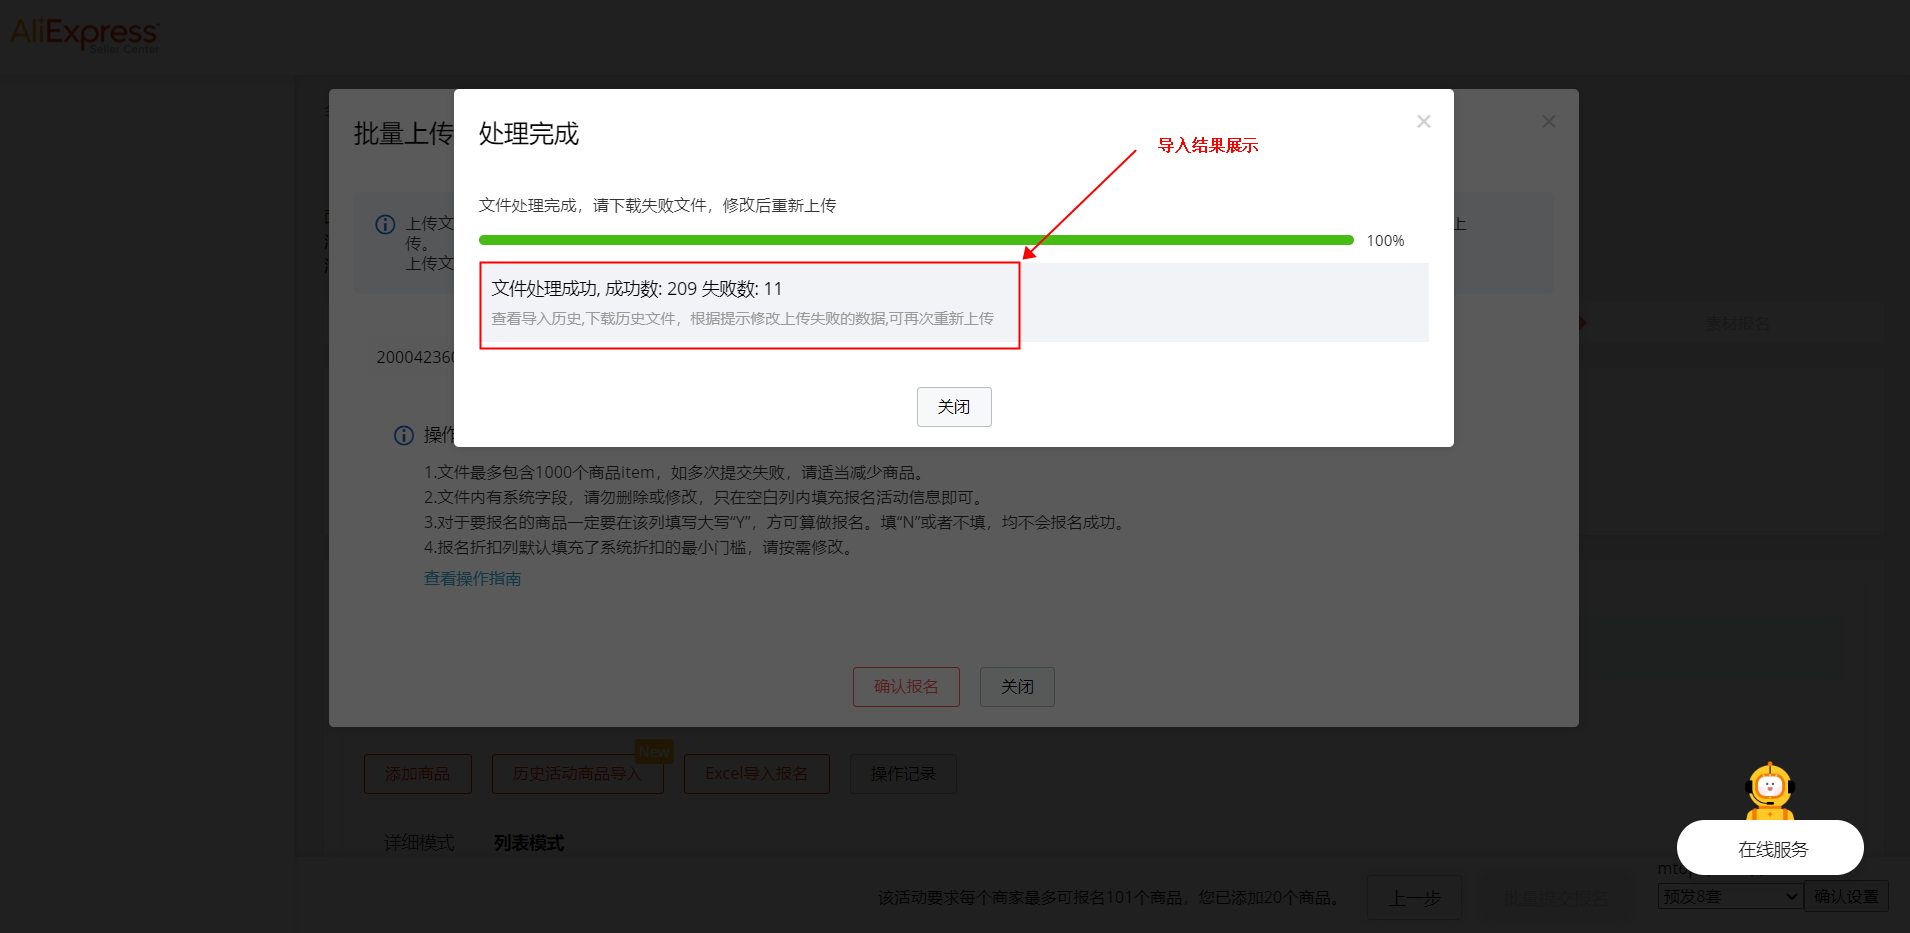Viewport: 1910px width, 933px height.
Task: Click 确认报名 in the 批量上传 dialog
Action: pos(906,687)
